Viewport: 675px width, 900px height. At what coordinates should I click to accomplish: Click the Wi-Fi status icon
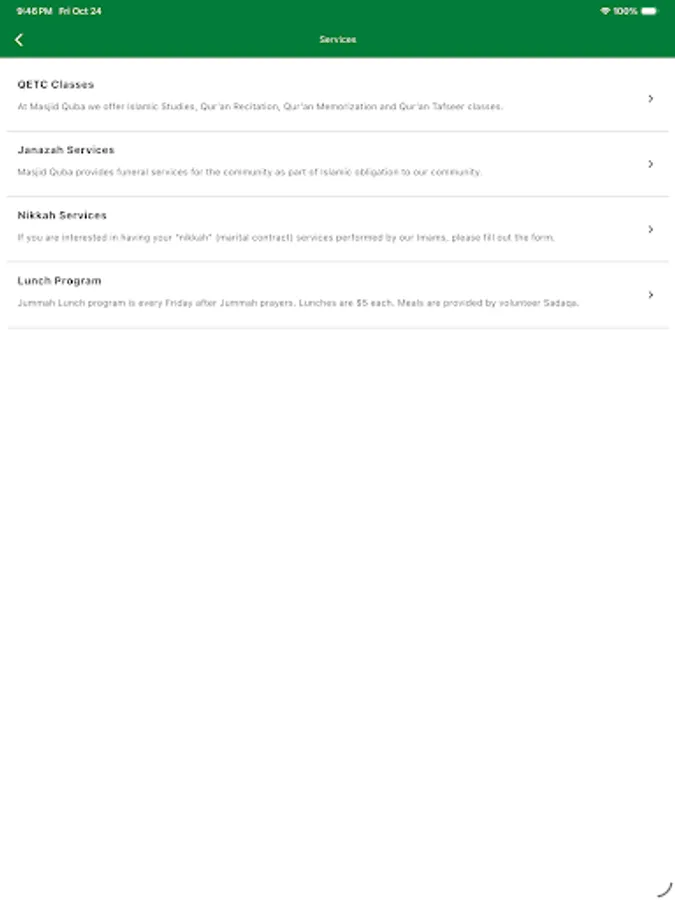[604, 11]
